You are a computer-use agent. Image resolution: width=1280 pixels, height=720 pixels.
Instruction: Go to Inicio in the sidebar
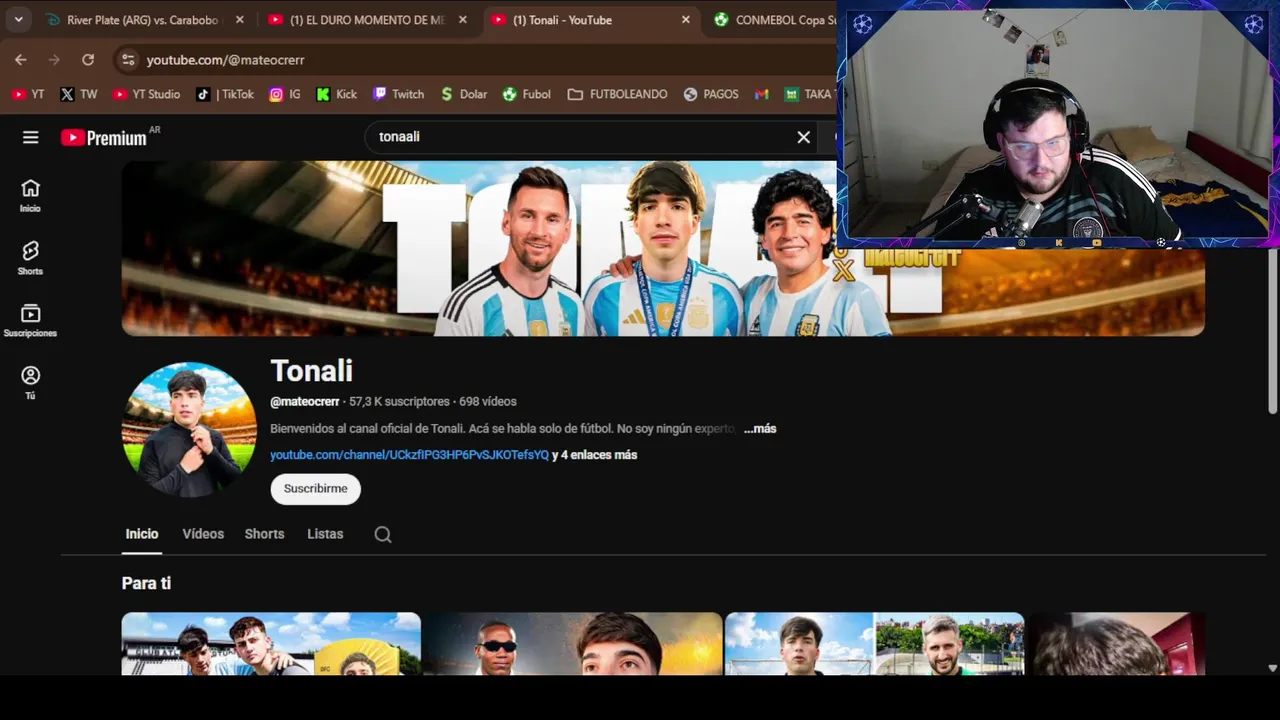30,195
